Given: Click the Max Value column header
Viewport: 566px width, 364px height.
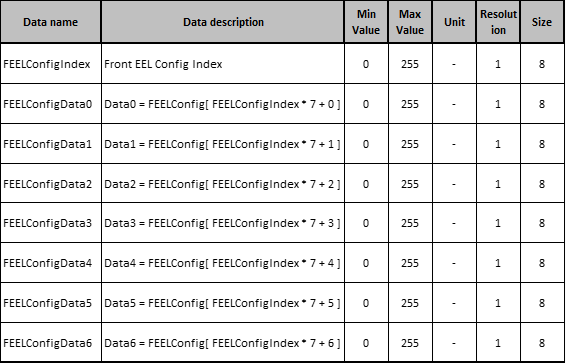Looking at the screenshot, I should click(410, 22).
